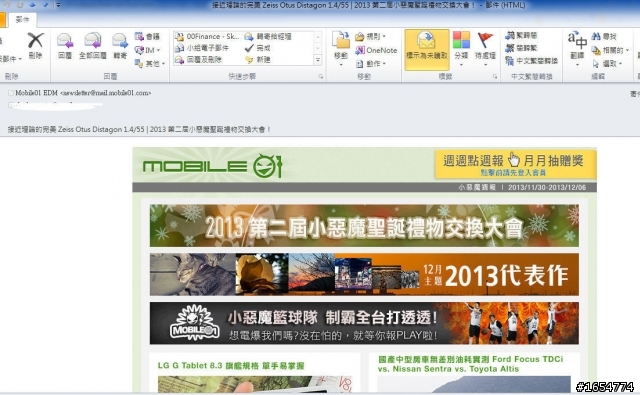This screenshot has height=395, width=640.
Task: Reply using the 回覆 envelope icon
Action: [65, 46]
